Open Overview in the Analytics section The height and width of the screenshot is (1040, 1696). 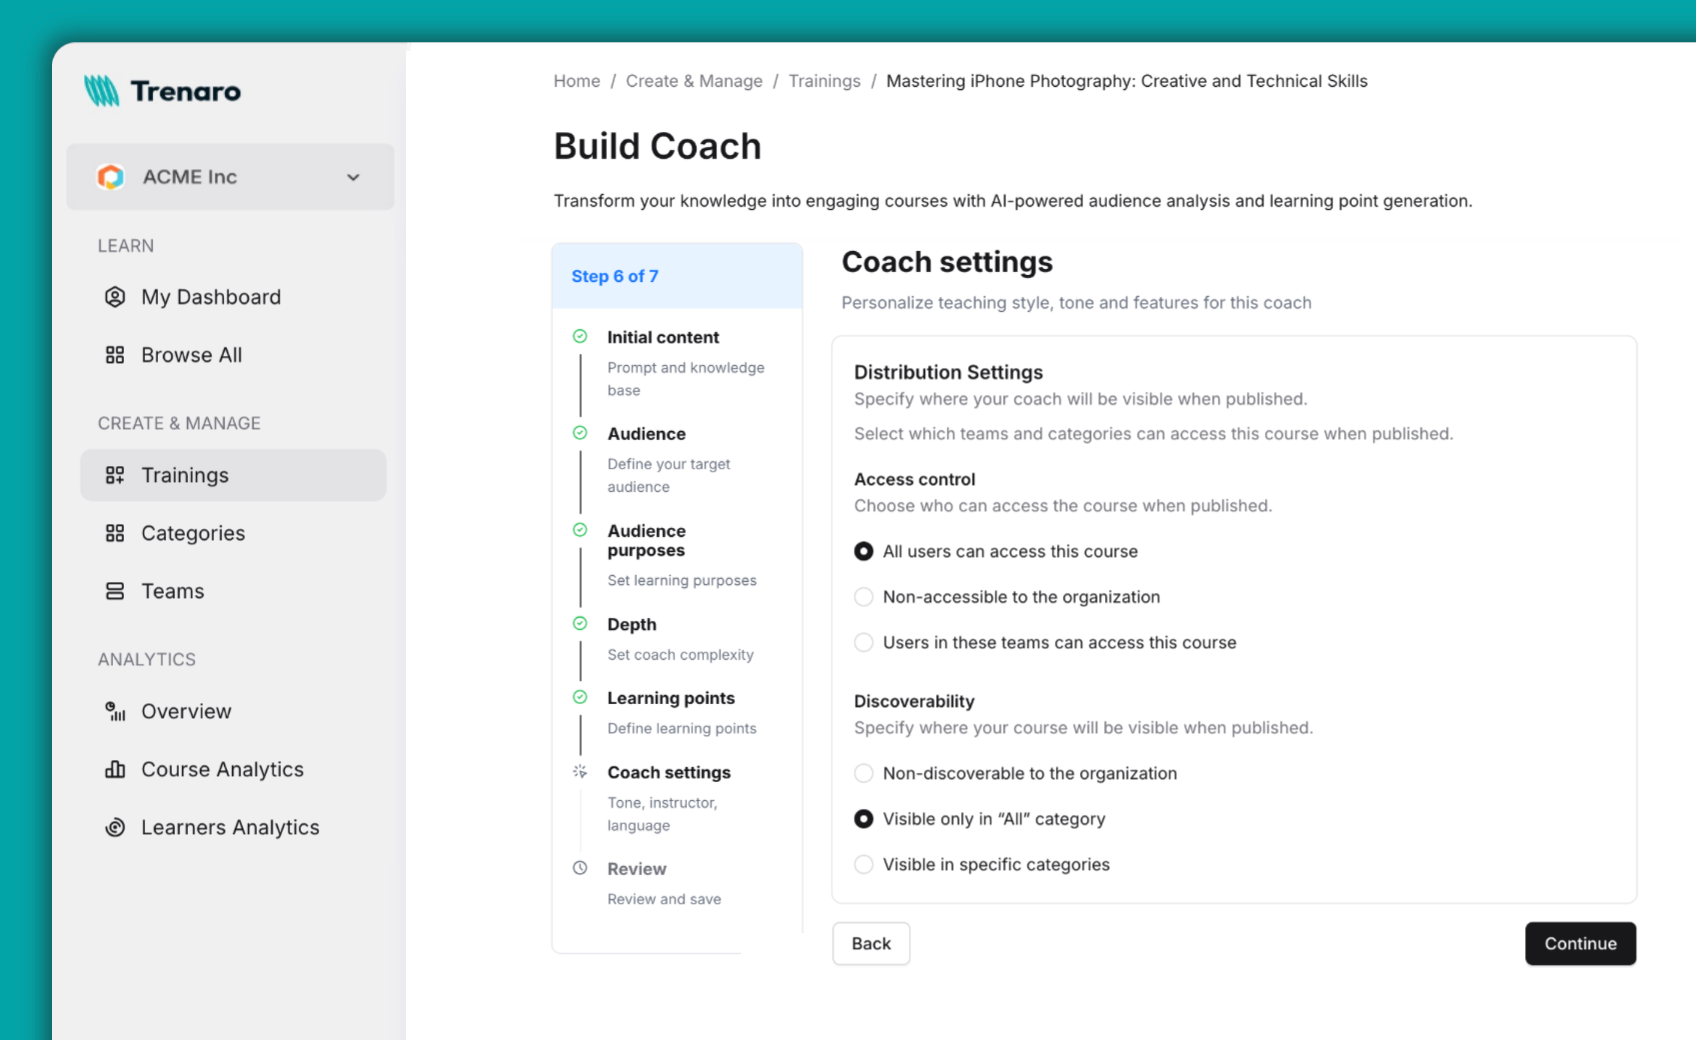click(115, 711)
